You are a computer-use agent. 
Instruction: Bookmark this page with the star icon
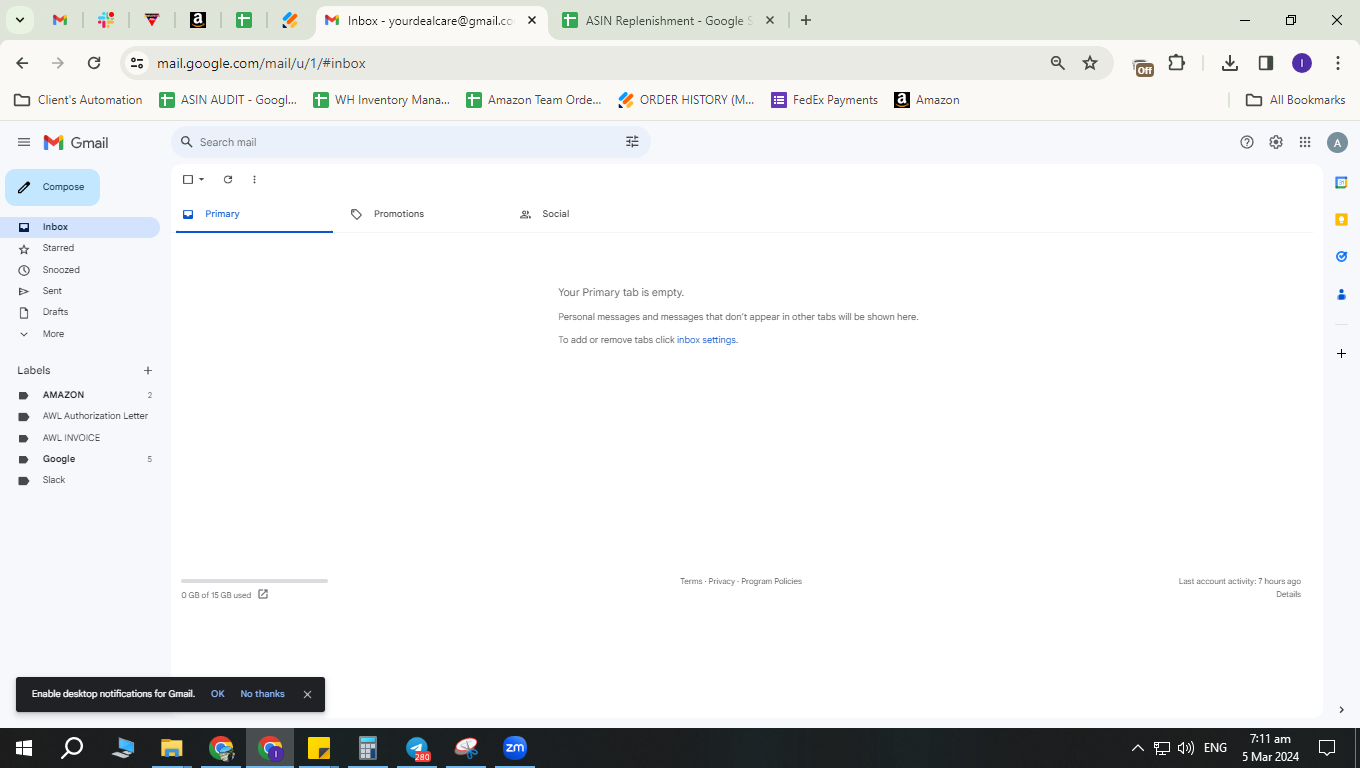pyautogui.click(x=1090, y=63)
